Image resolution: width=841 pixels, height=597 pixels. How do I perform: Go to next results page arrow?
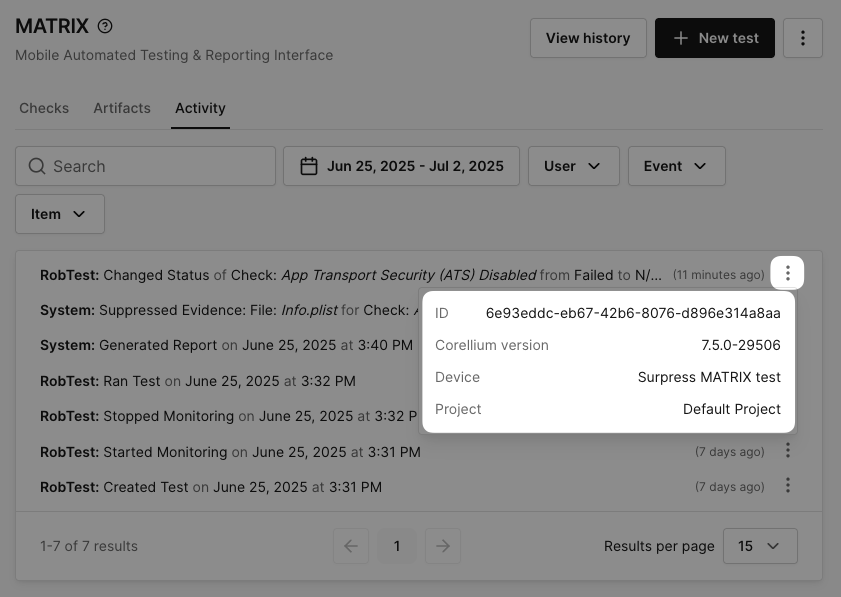[x=442, y=546]
